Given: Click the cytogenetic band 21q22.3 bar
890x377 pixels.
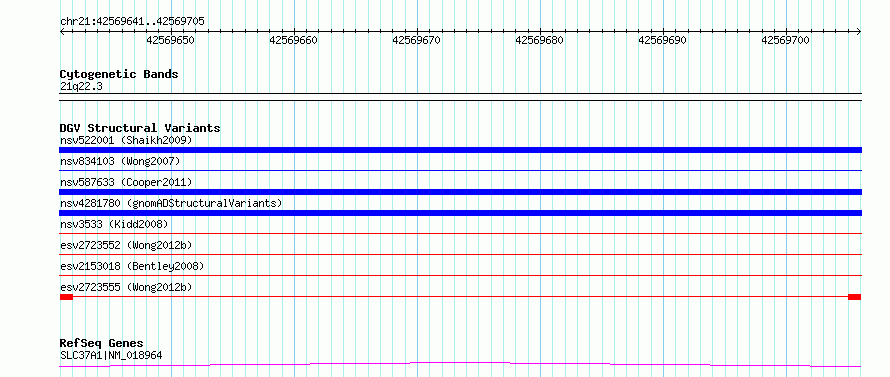Looking at the screenshot, I should click(460, 97).
